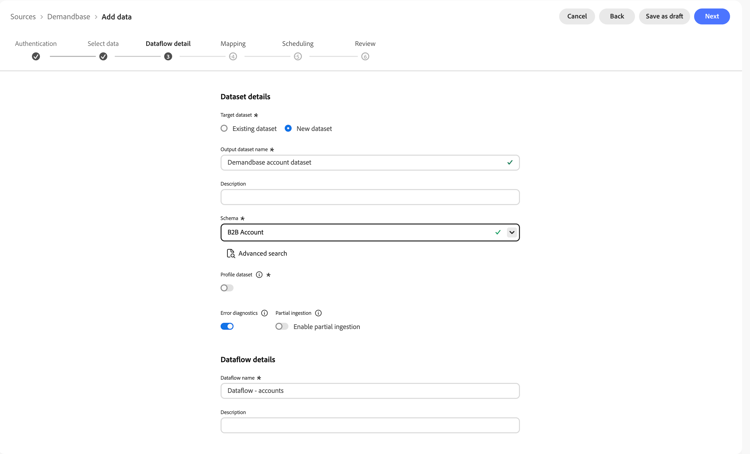Click the Cancel button
Screen dimensions: 750x454
(x=577, y=16)
